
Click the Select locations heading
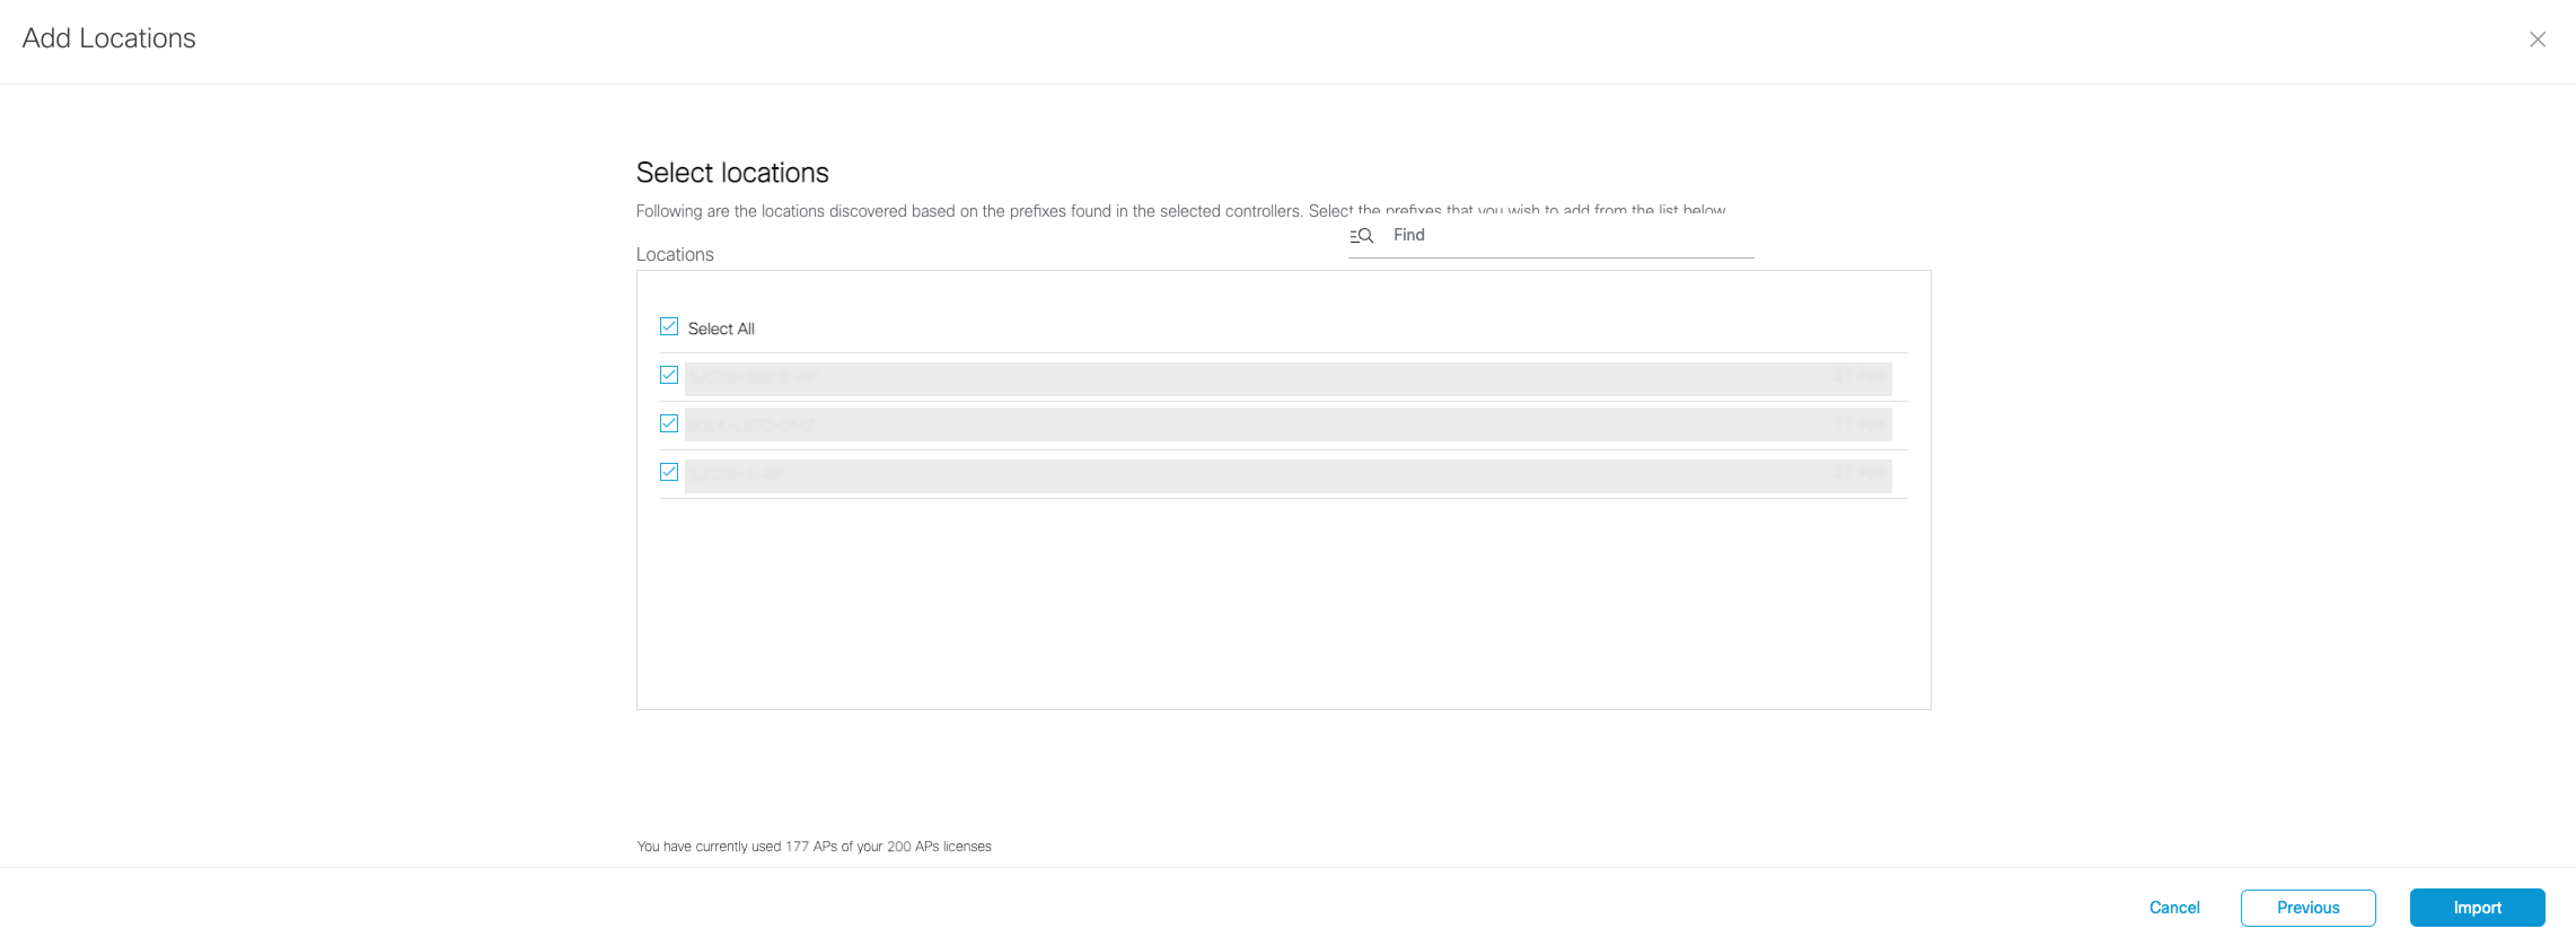(732, 173)
